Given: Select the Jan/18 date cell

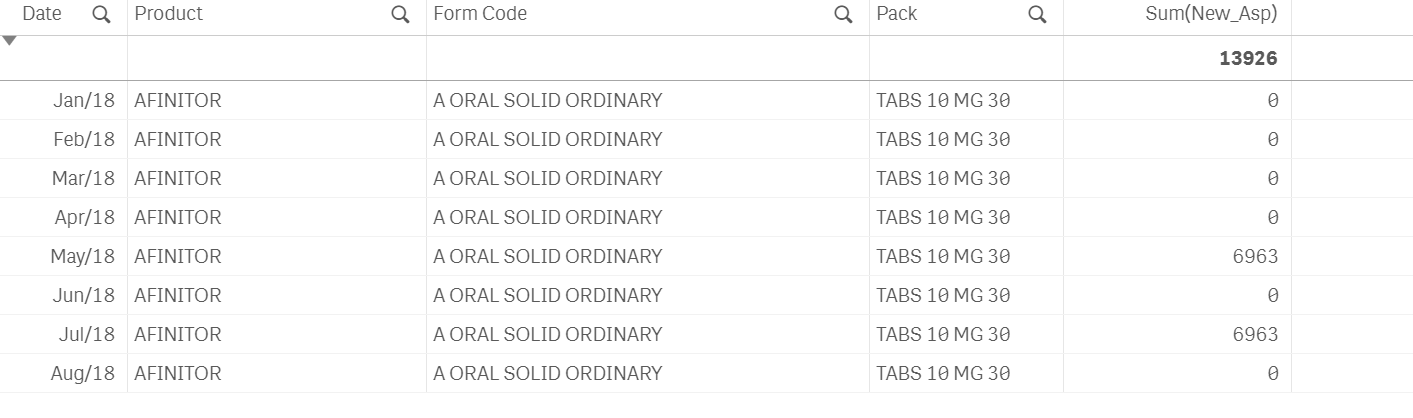Looking at the screenshot, I should (x=84, y=100).
